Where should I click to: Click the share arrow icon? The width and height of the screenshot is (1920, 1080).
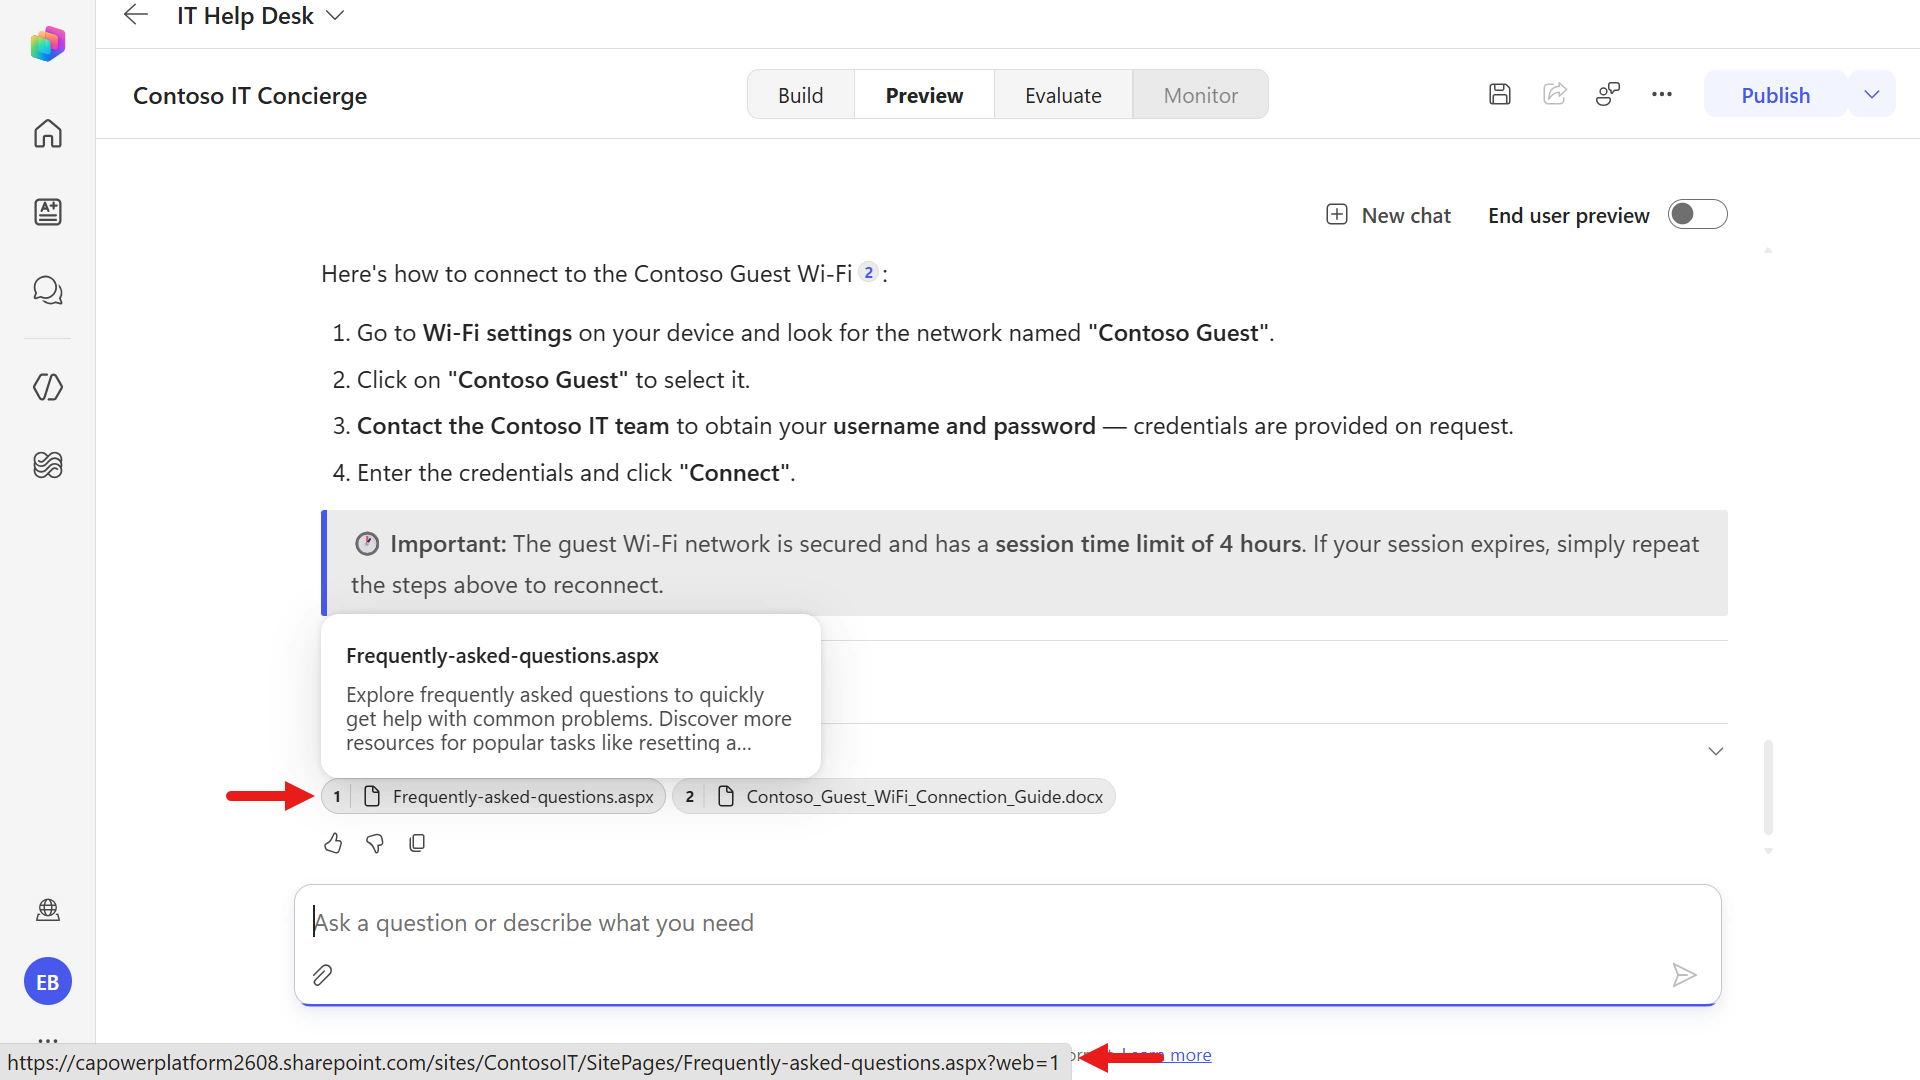(1554, 94)
